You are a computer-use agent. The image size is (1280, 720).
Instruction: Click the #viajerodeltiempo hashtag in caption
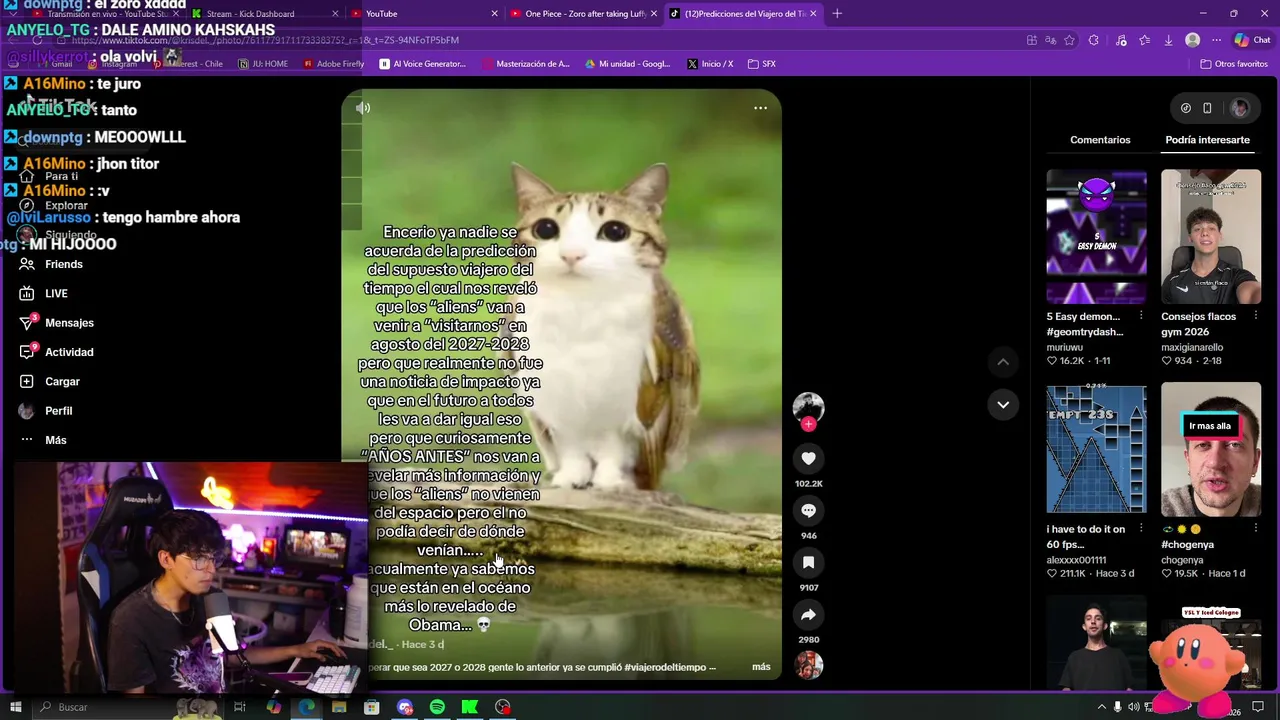pos(666,667)
